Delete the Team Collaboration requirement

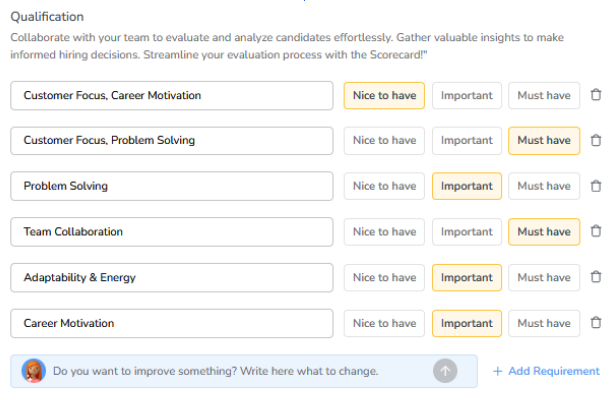tap(596, 232)
